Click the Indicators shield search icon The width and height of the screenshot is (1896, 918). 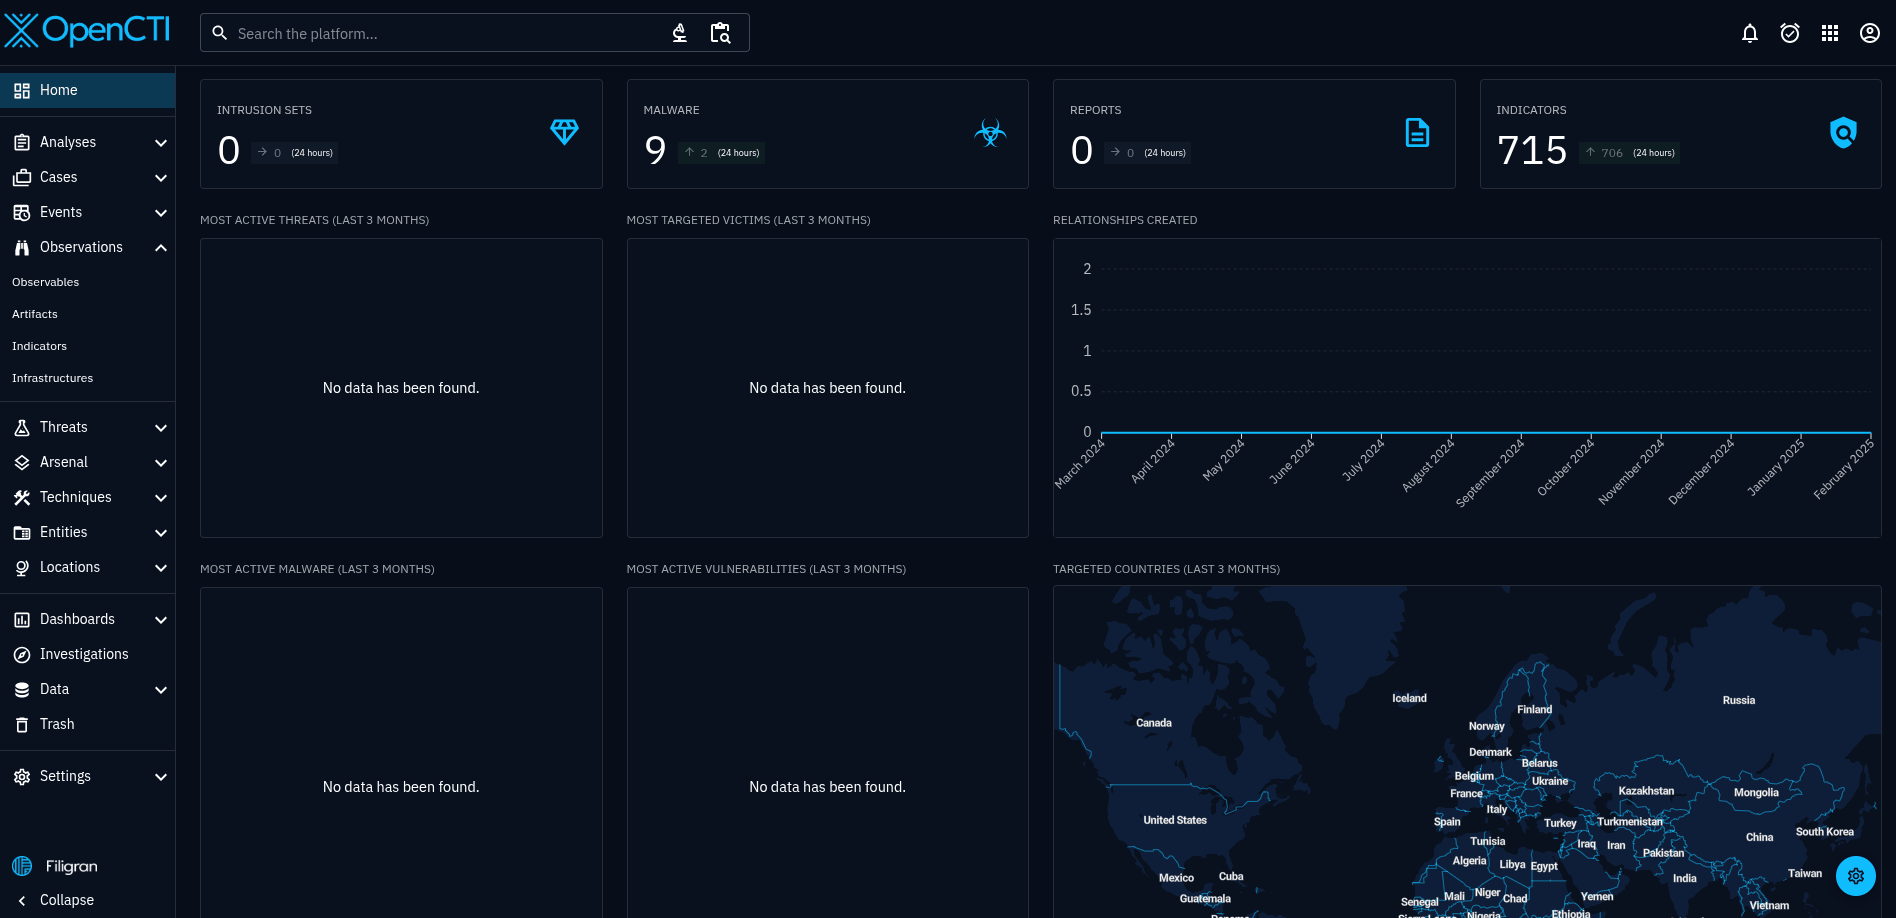click(x=1843, y=132)
